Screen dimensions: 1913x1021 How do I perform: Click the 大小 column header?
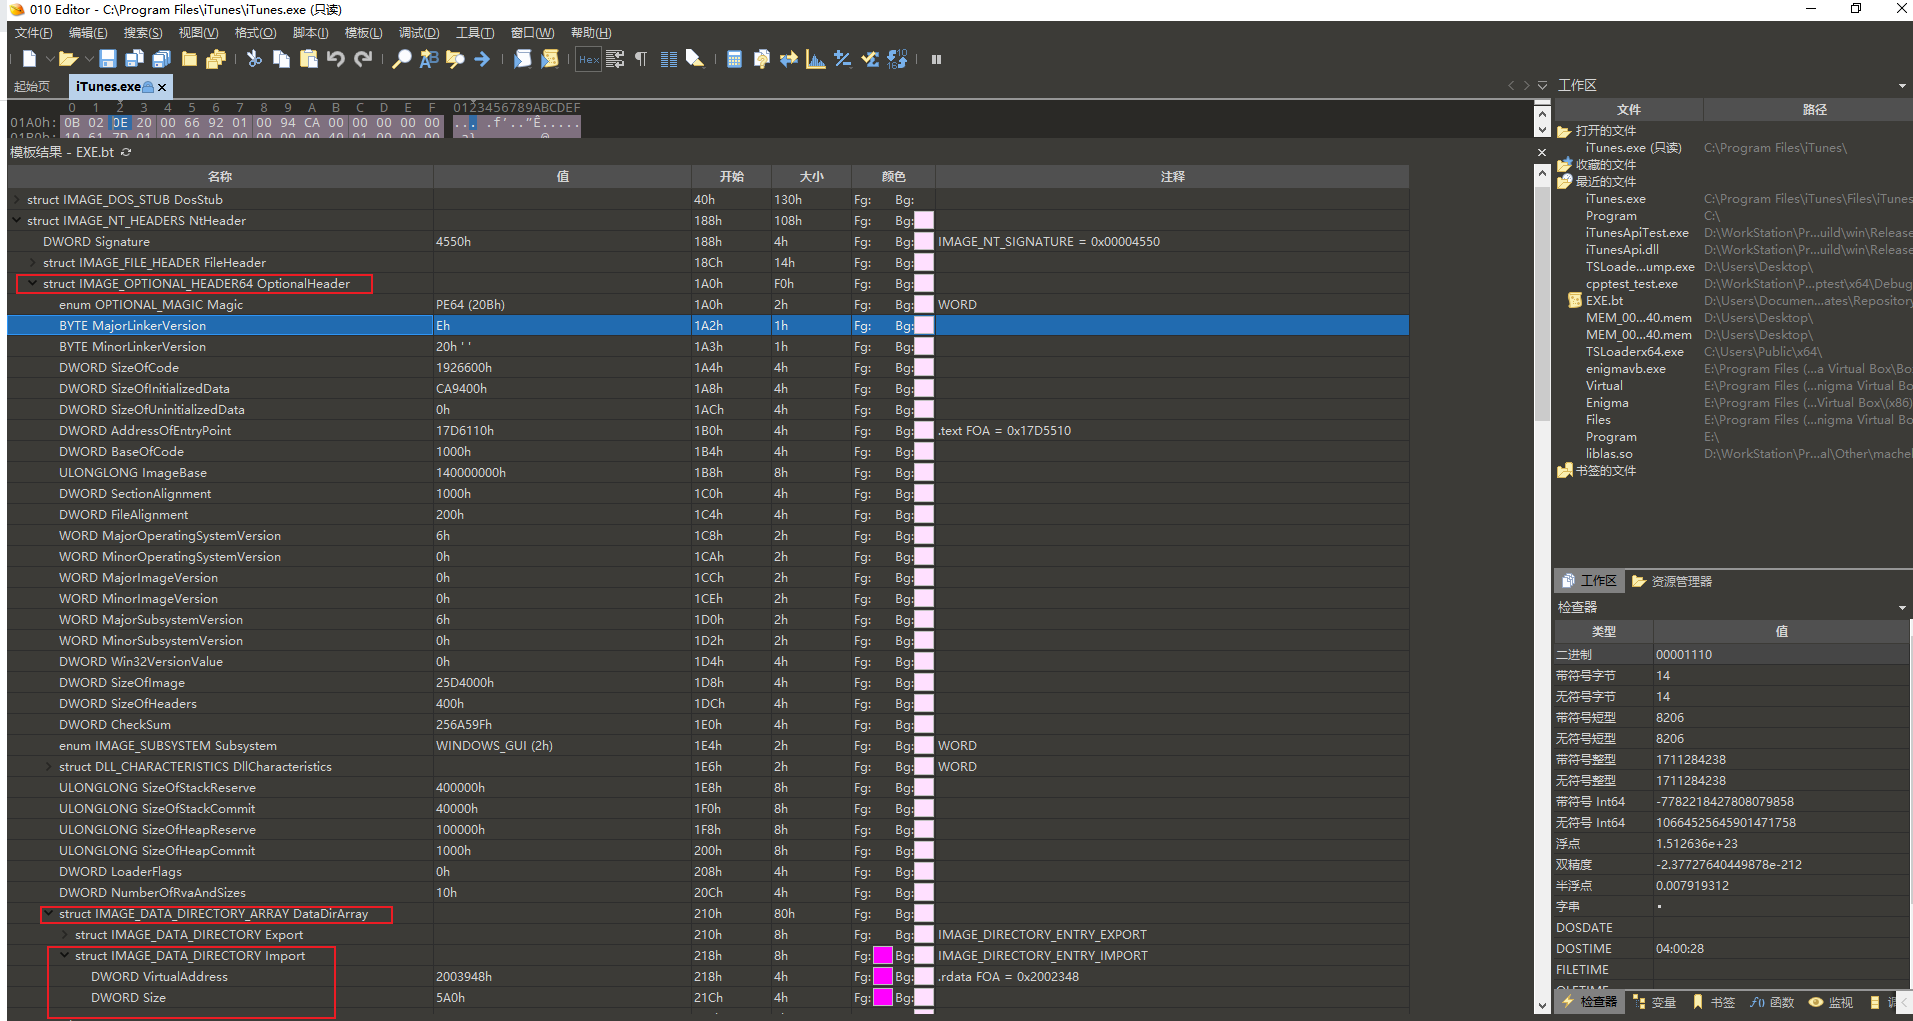[x=811, y=177]
